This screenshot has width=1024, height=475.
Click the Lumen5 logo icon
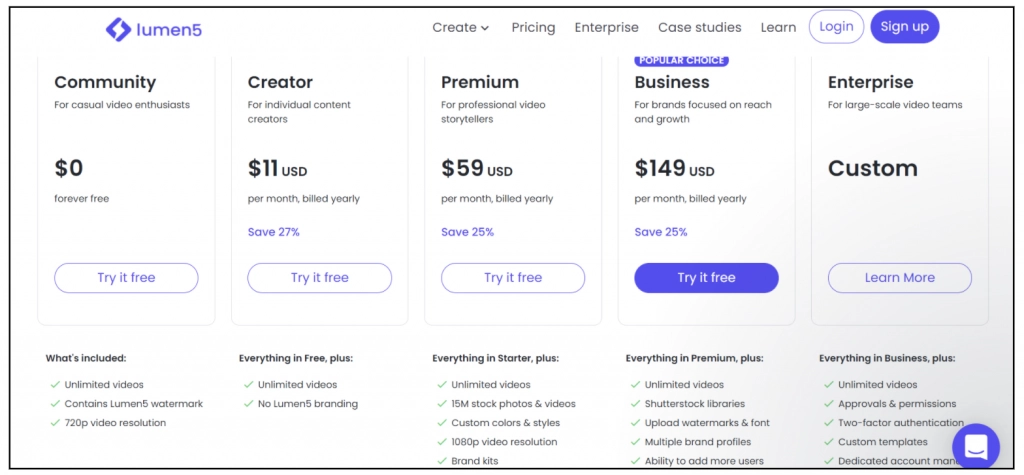point(118,29)
